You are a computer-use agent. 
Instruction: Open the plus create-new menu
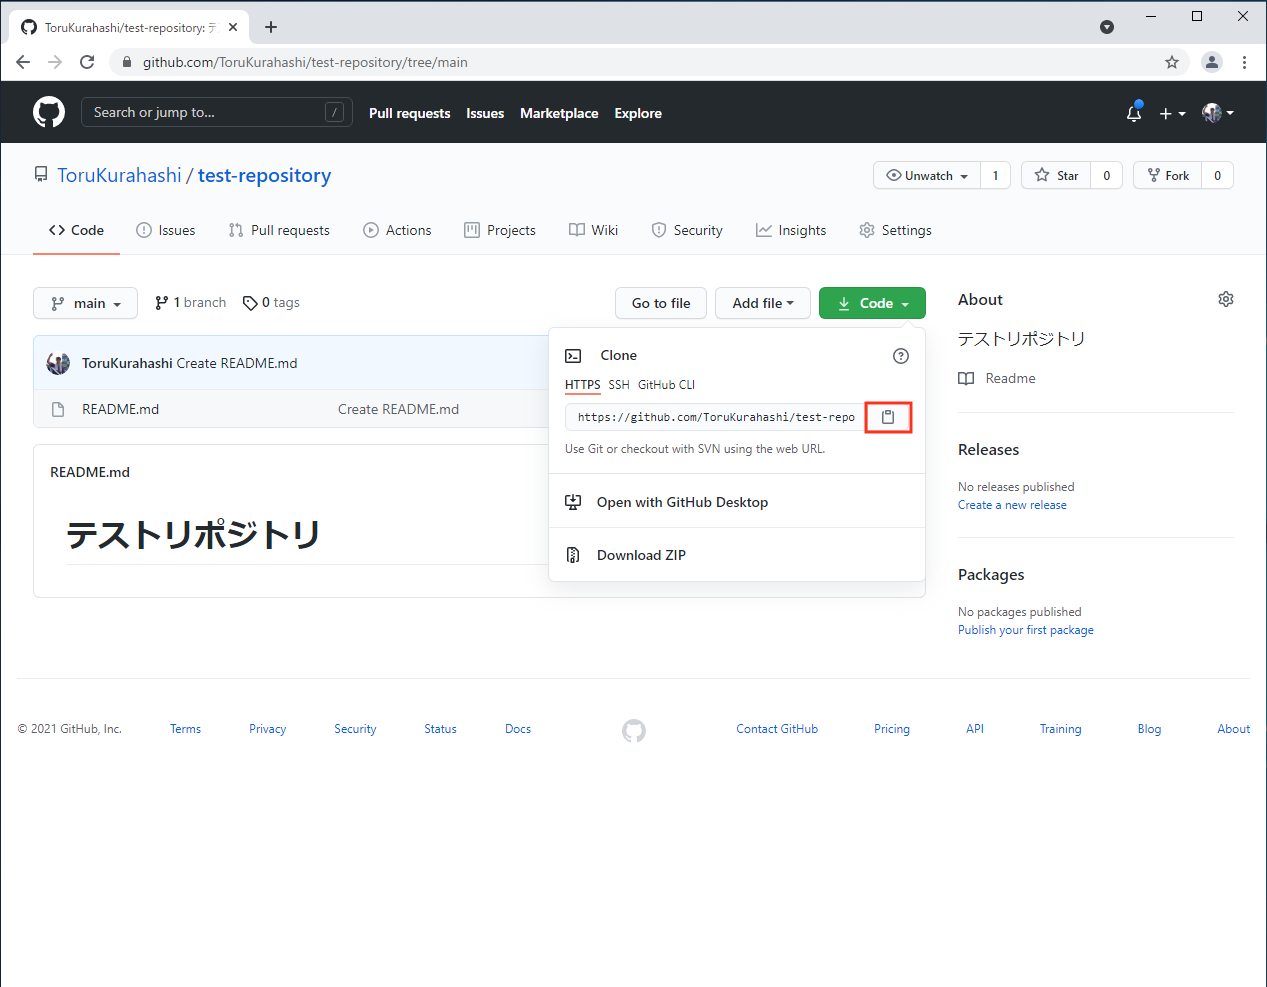1172,113
